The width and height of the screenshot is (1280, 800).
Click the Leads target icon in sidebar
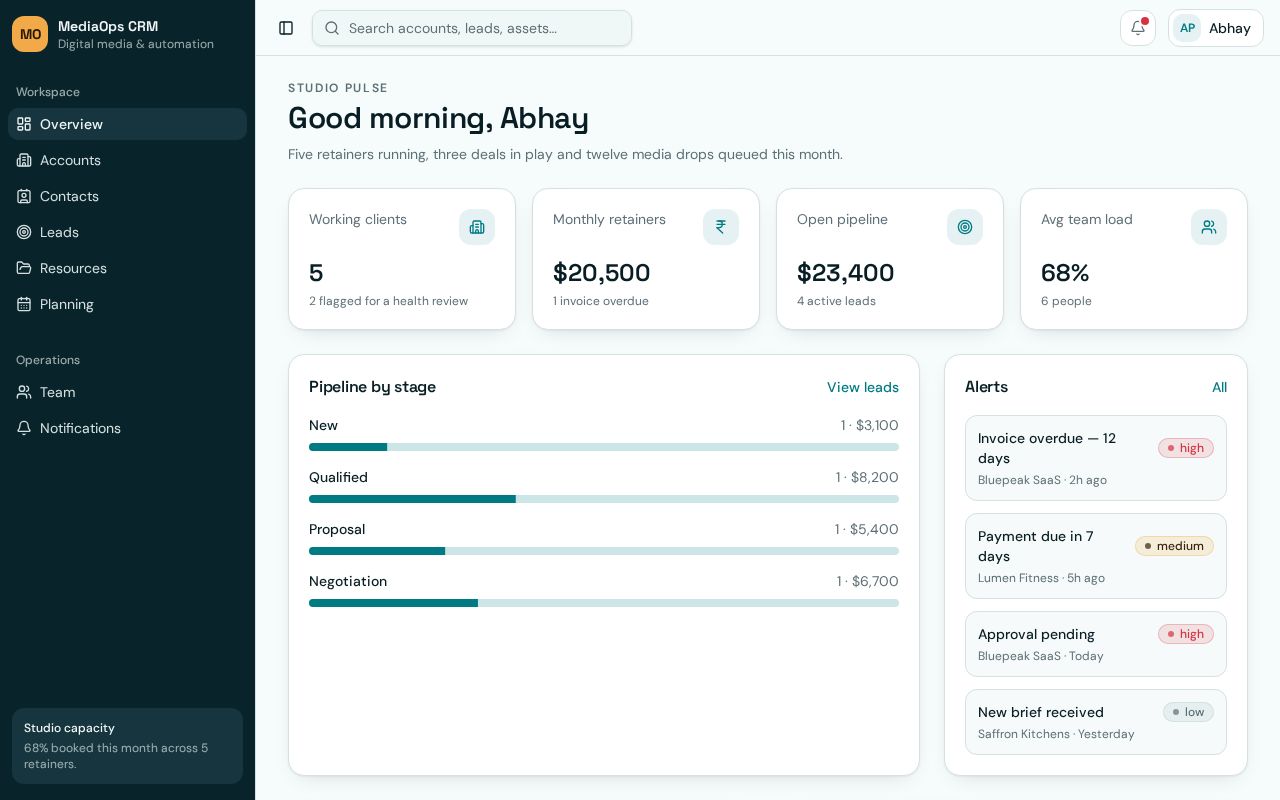pyautogui.click(x=24, y=232)
